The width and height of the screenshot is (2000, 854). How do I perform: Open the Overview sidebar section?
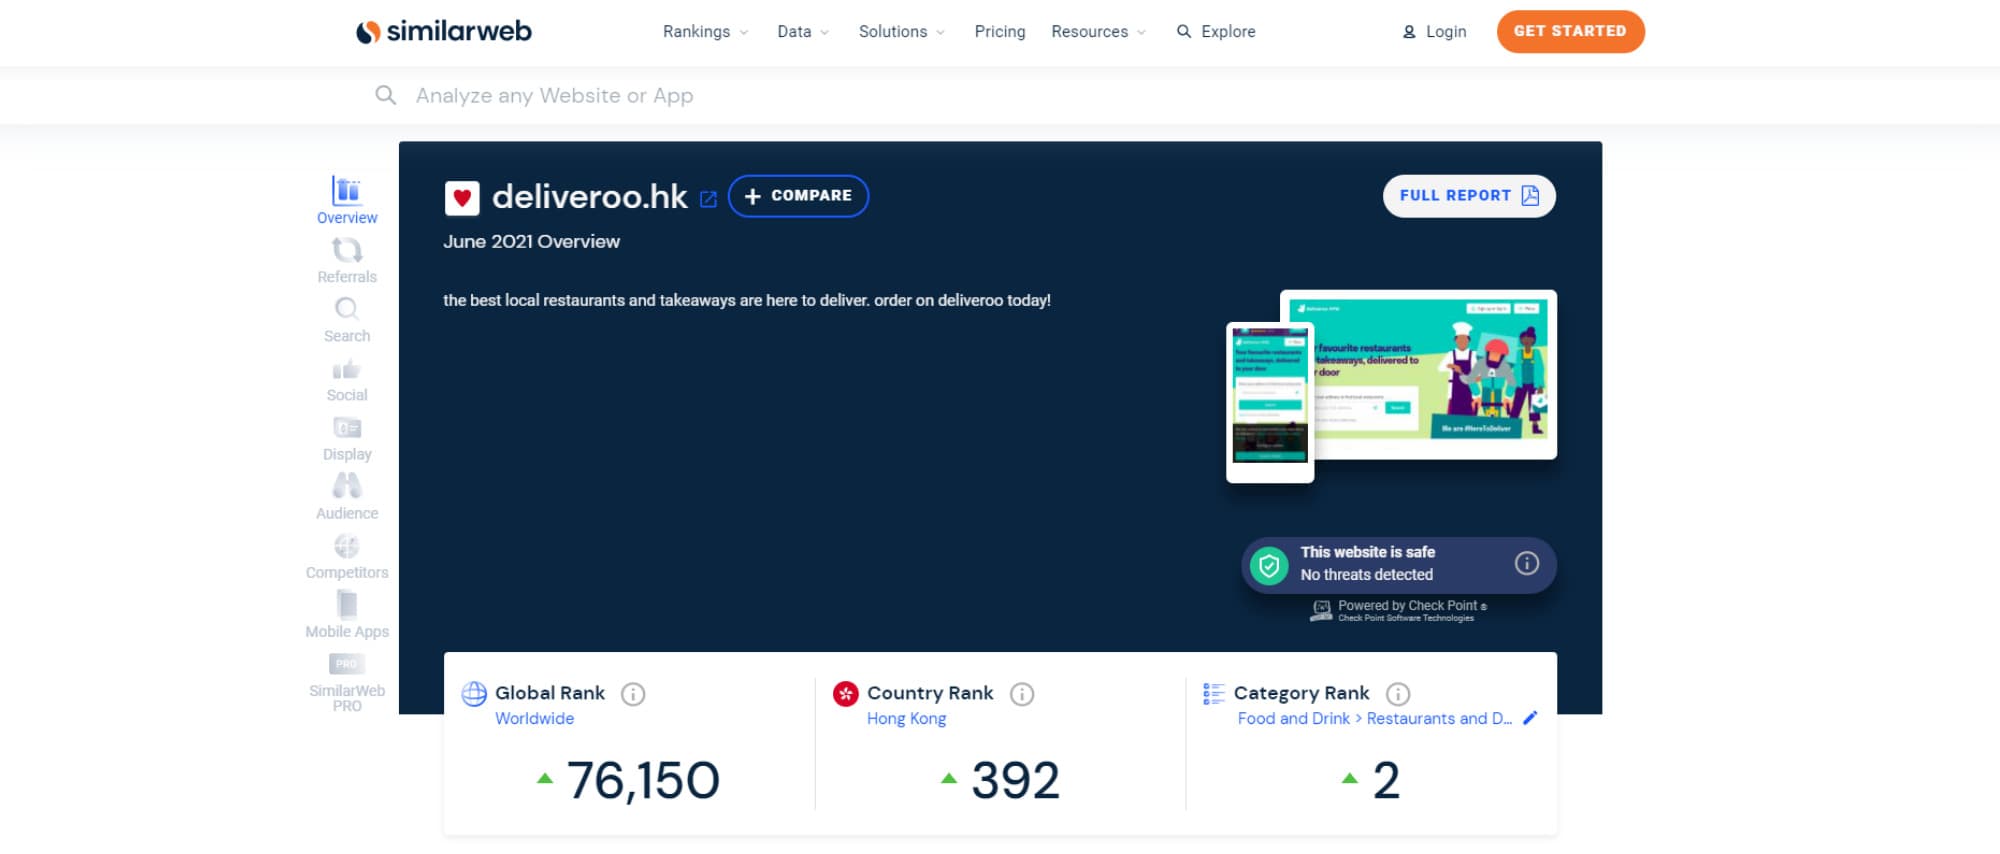point(347,200)
